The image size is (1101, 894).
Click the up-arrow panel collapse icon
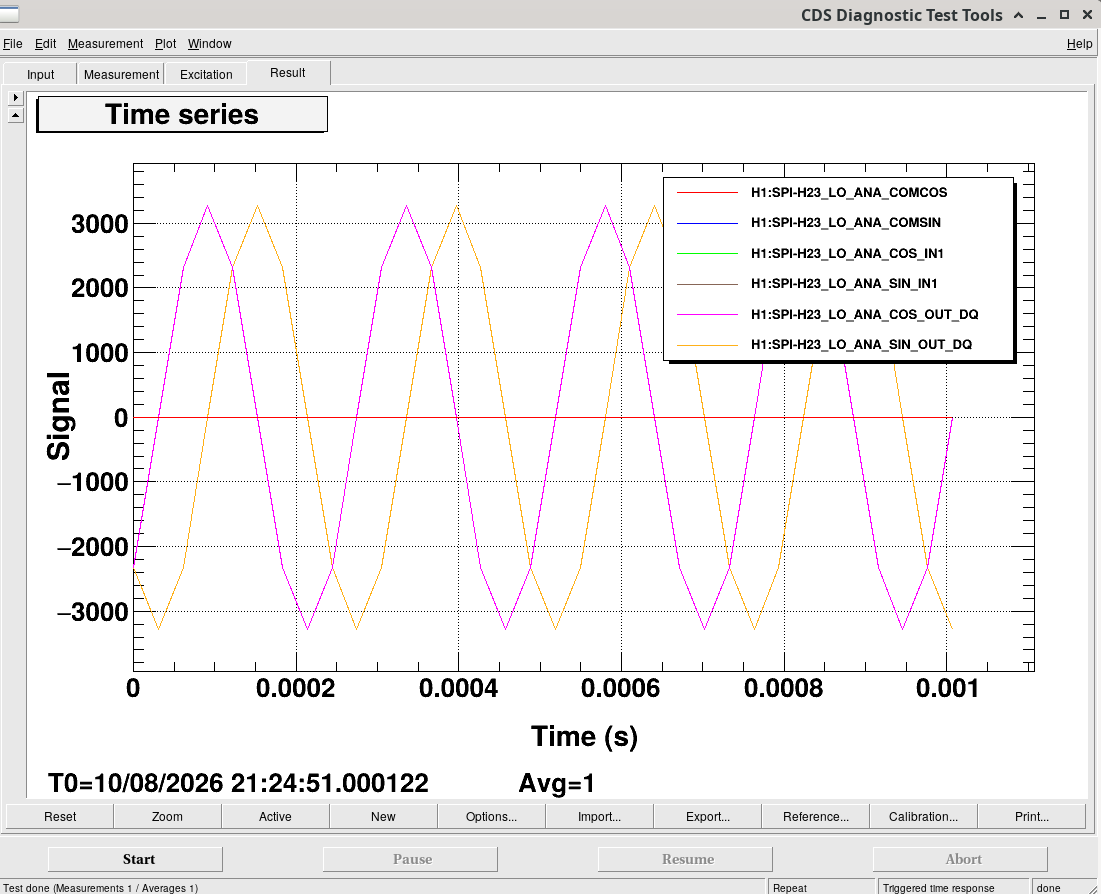coord(15,115)
